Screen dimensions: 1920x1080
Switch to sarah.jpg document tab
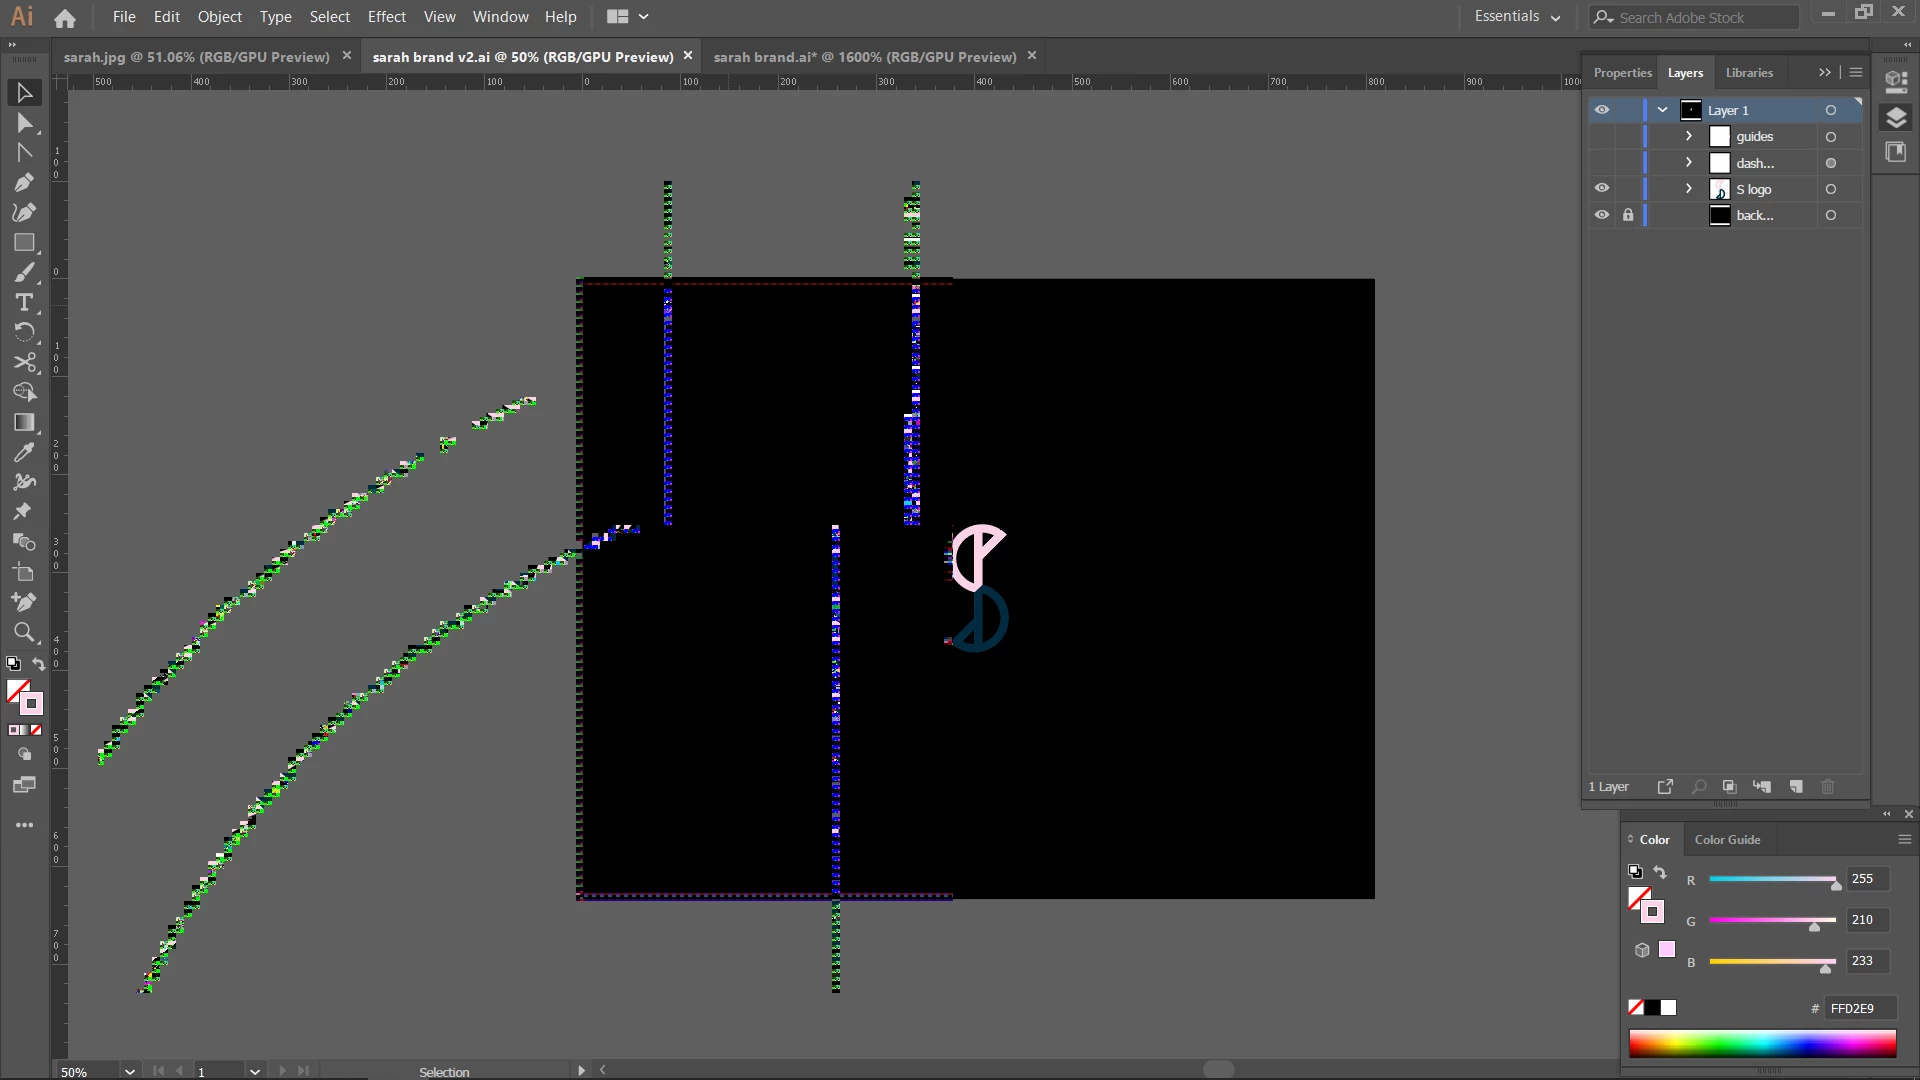pos(196,57)
